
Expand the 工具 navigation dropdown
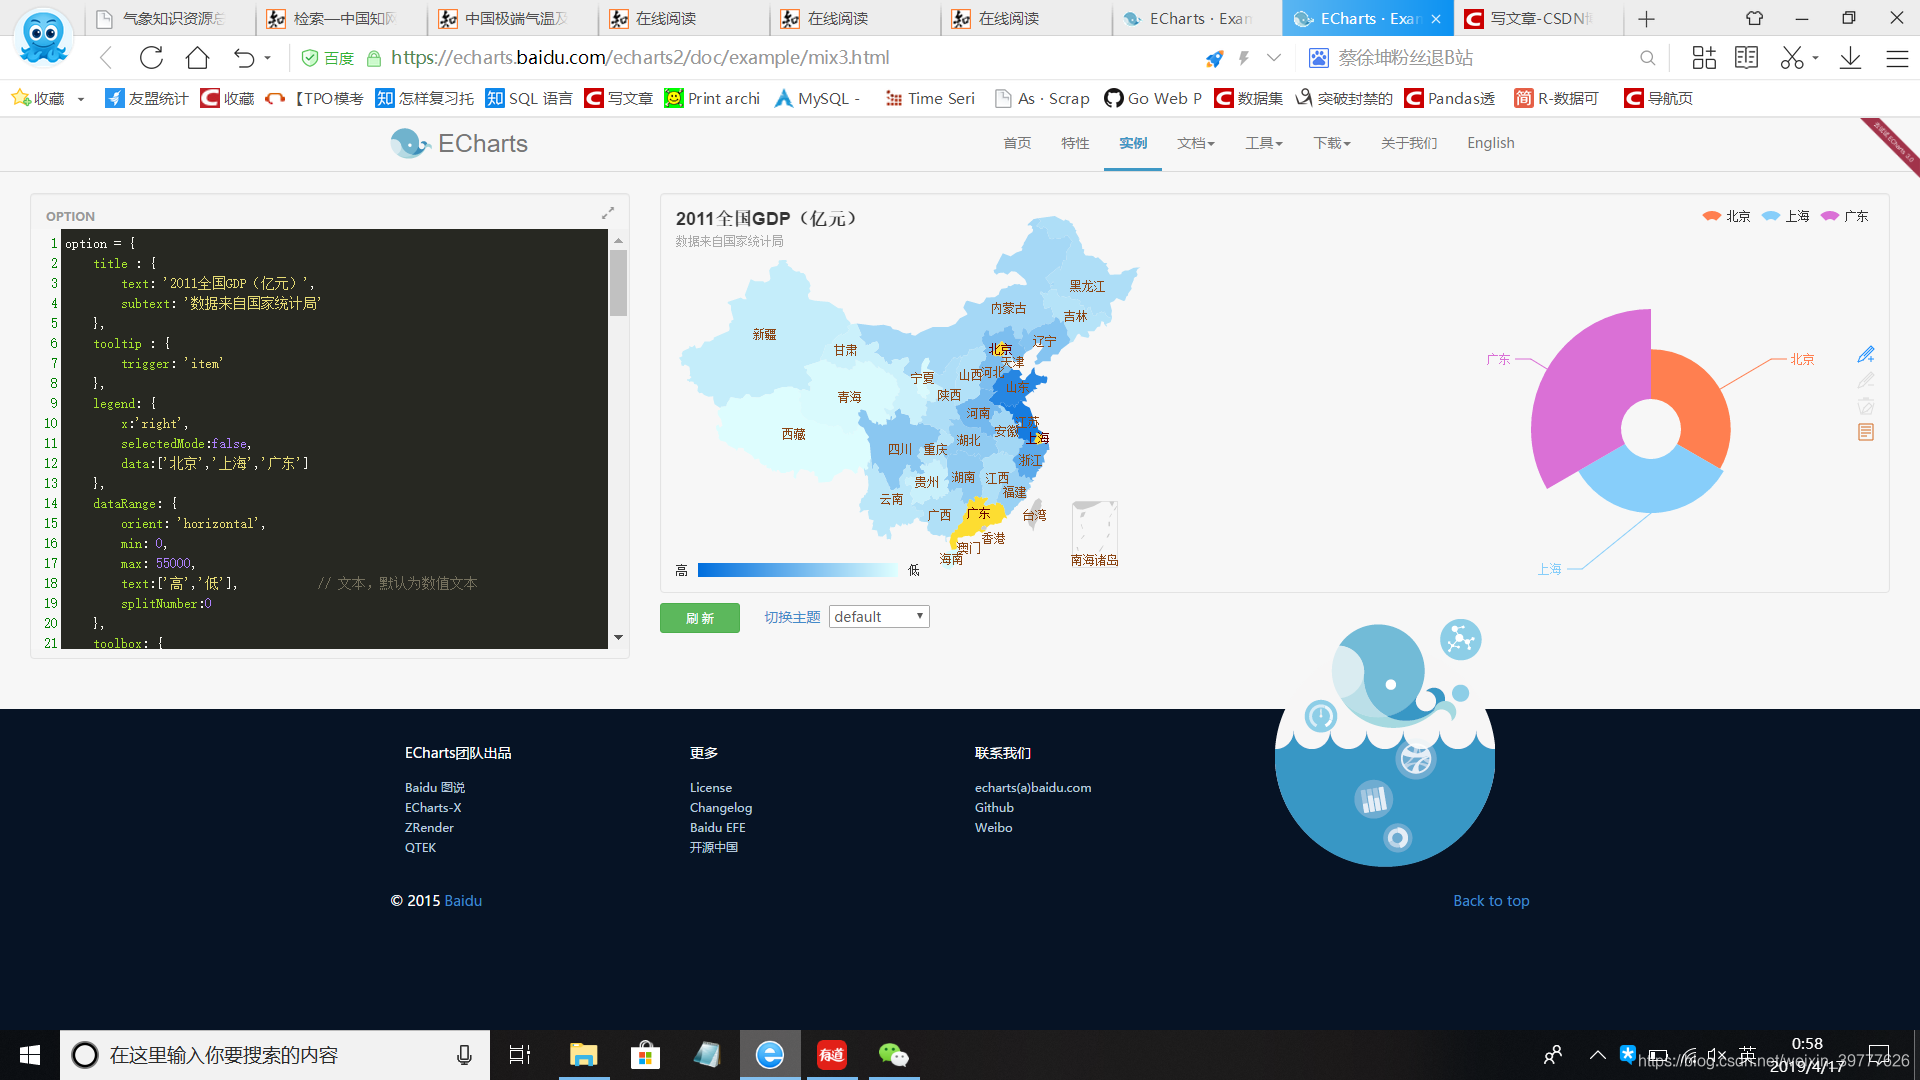1263,143
